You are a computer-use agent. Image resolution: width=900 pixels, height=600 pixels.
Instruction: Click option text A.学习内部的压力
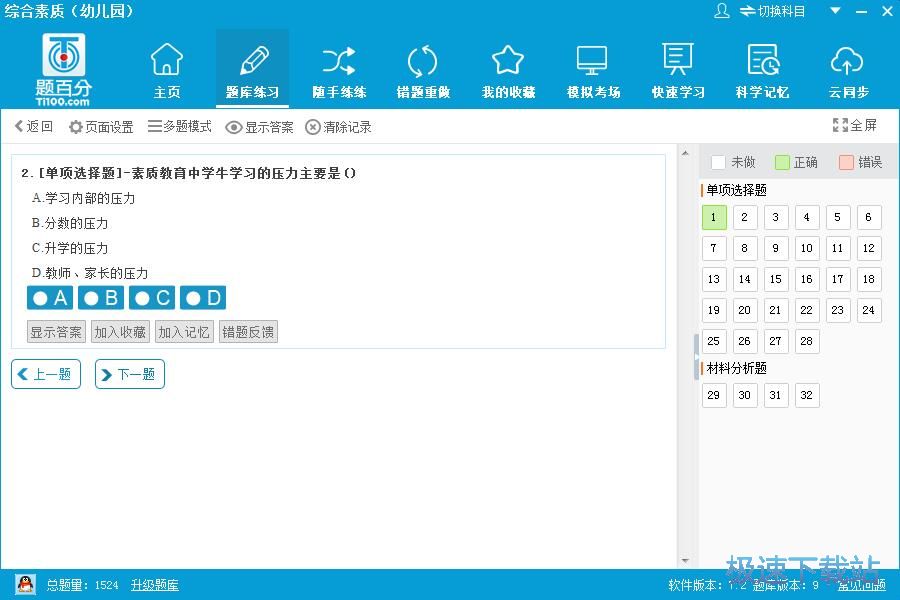[x=84, y=199]
